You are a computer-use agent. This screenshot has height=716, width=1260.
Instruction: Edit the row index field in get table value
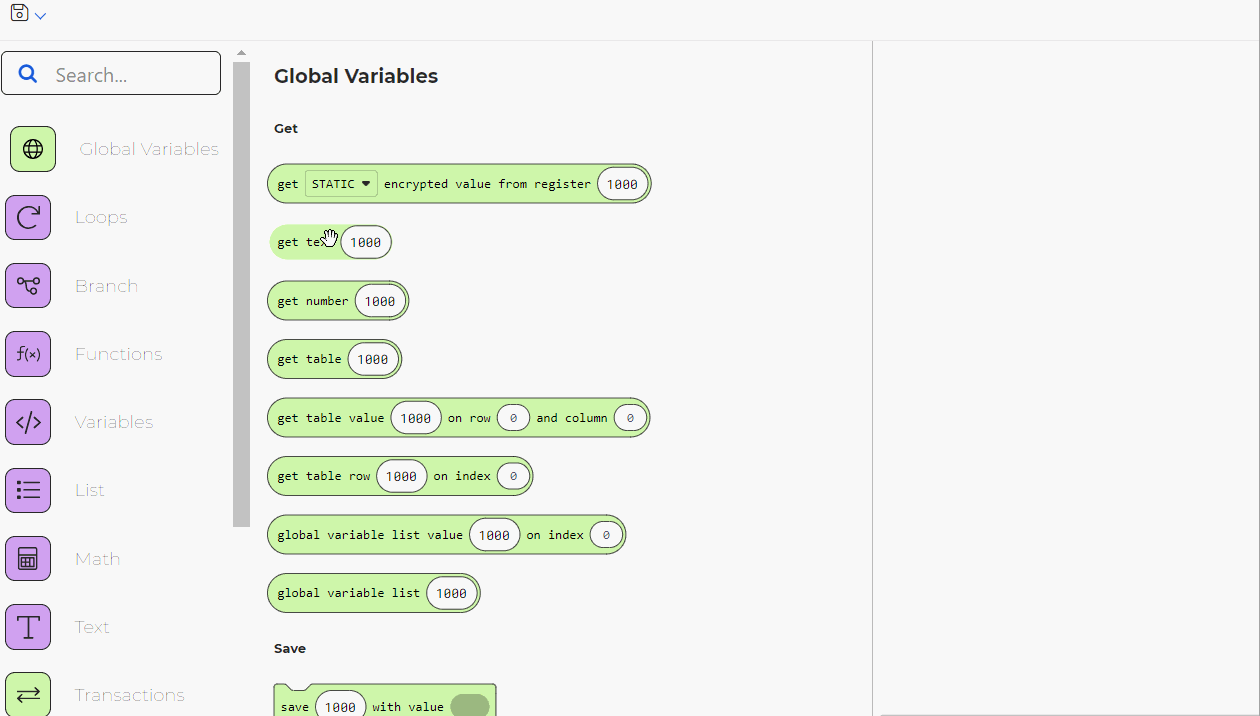[512, 417]
